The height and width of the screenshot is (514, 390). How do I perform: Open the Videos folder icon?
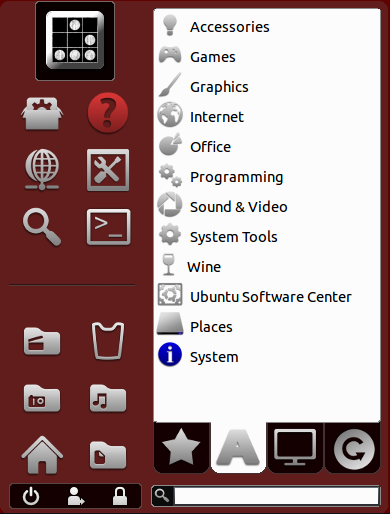pyautogui.click(x=42, y=341)
